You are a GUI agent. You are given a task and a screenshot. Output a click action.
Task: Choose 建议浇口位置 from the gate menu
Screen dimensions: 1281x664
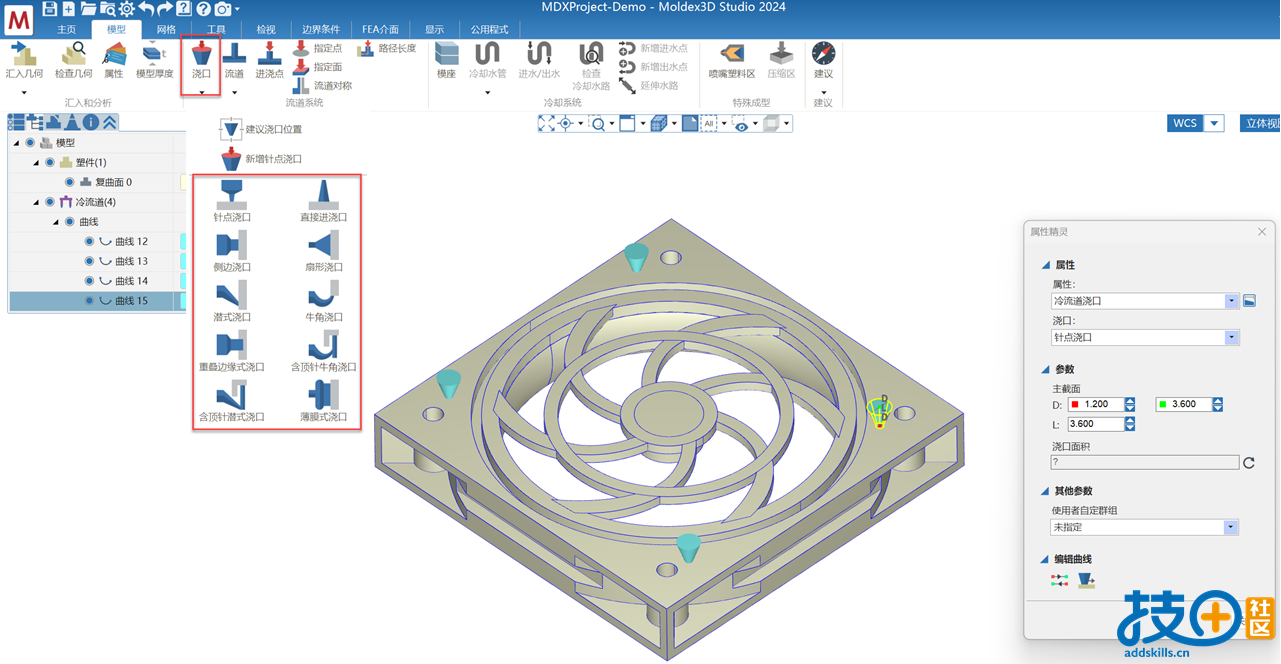point(261,129)
